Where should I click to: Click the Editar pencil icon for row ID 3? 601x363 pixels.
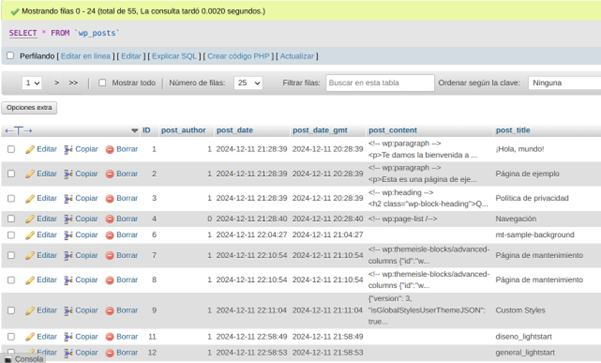(30, 199)
